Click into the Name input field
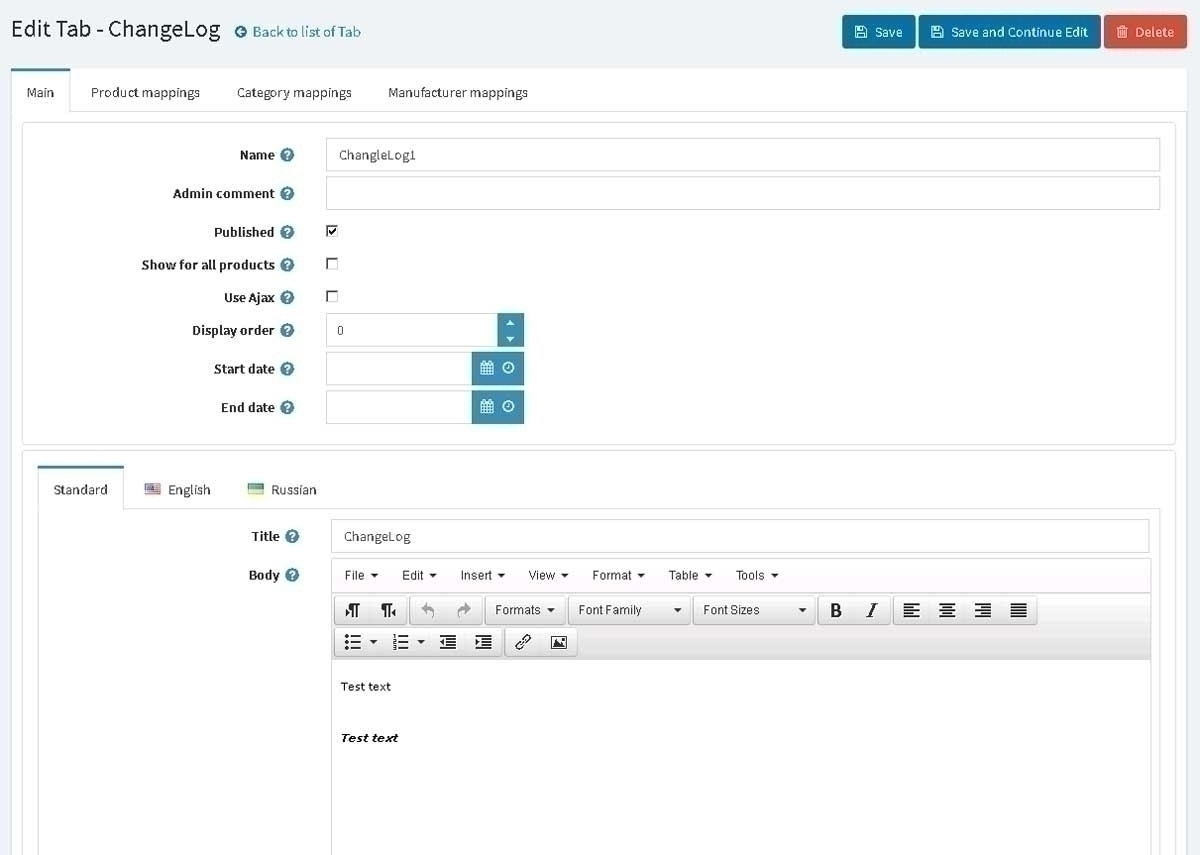This screenshot has width=1200, height=855. point(743,155)
